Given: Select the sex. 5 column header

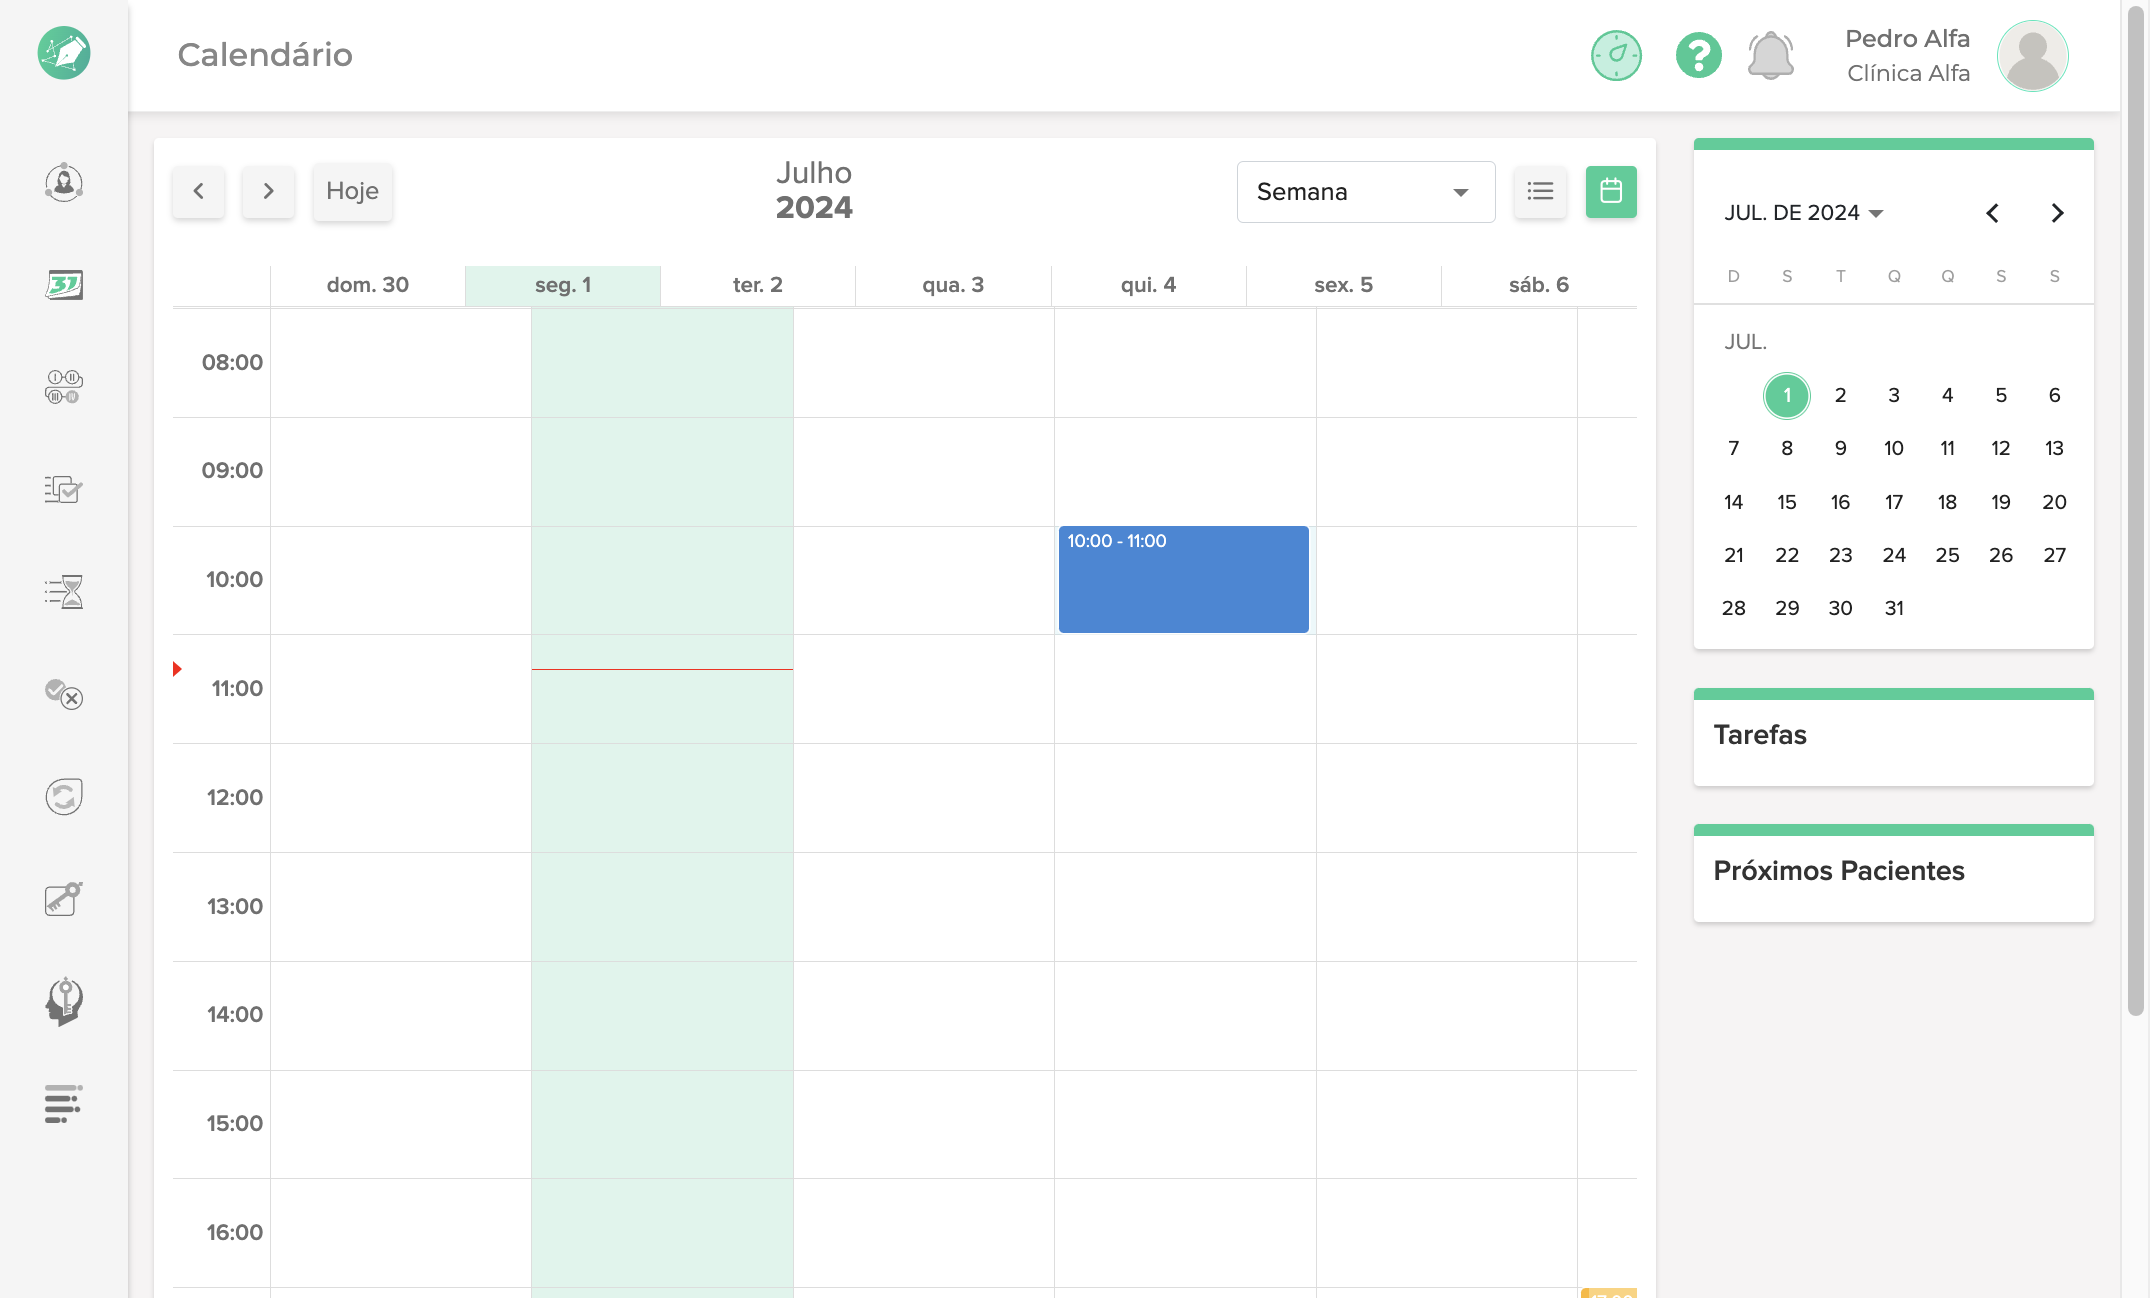Looking at the screenshot, I should pyautogui.click(x=1343, y=285).
